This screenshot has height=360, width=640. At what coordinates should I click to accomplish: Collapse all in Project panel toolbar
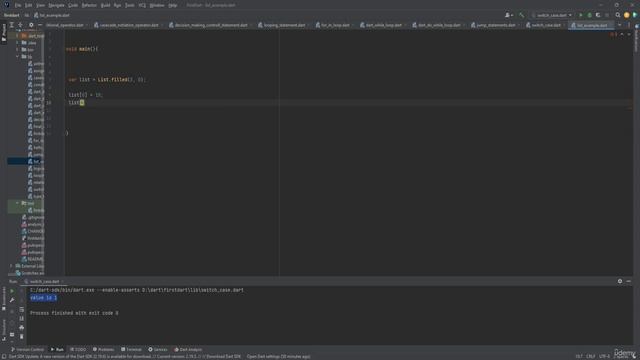pos(12,25)
